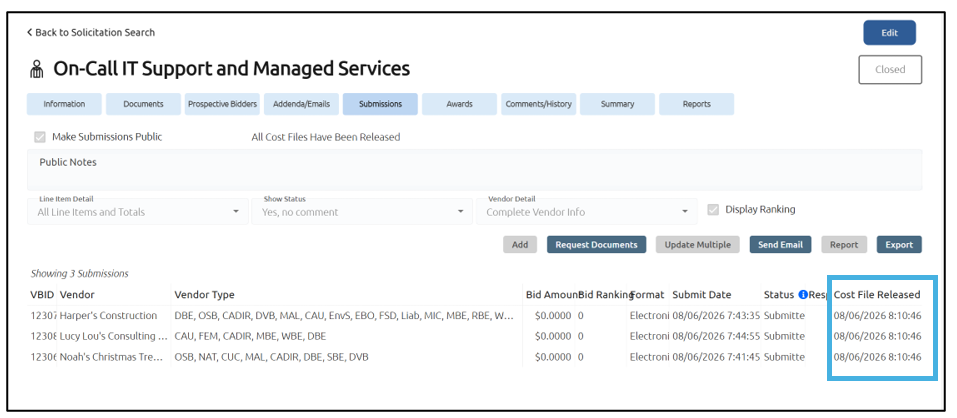Click the back chevron to Solicitation Search
The height and width of the screenshot is (418, 957).
click(x=29, y=32)
